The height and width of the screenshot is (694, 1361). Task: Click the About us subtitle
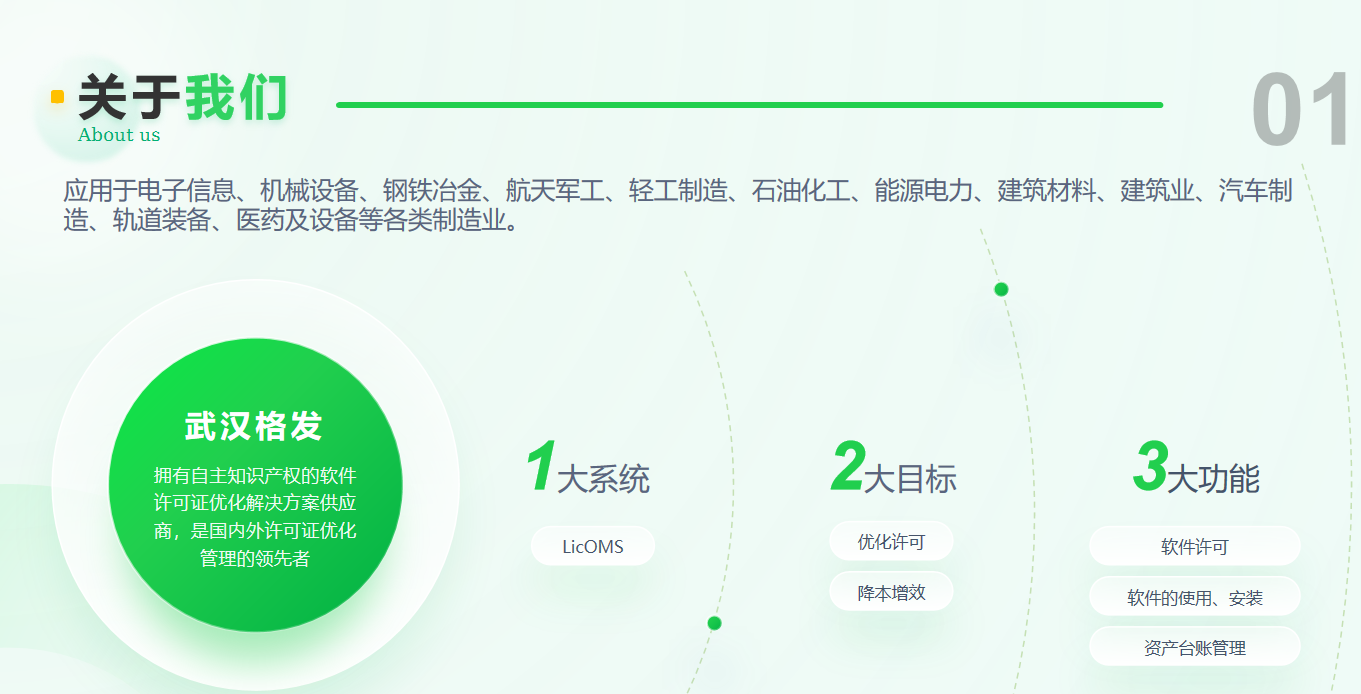[x=119, y=135]
